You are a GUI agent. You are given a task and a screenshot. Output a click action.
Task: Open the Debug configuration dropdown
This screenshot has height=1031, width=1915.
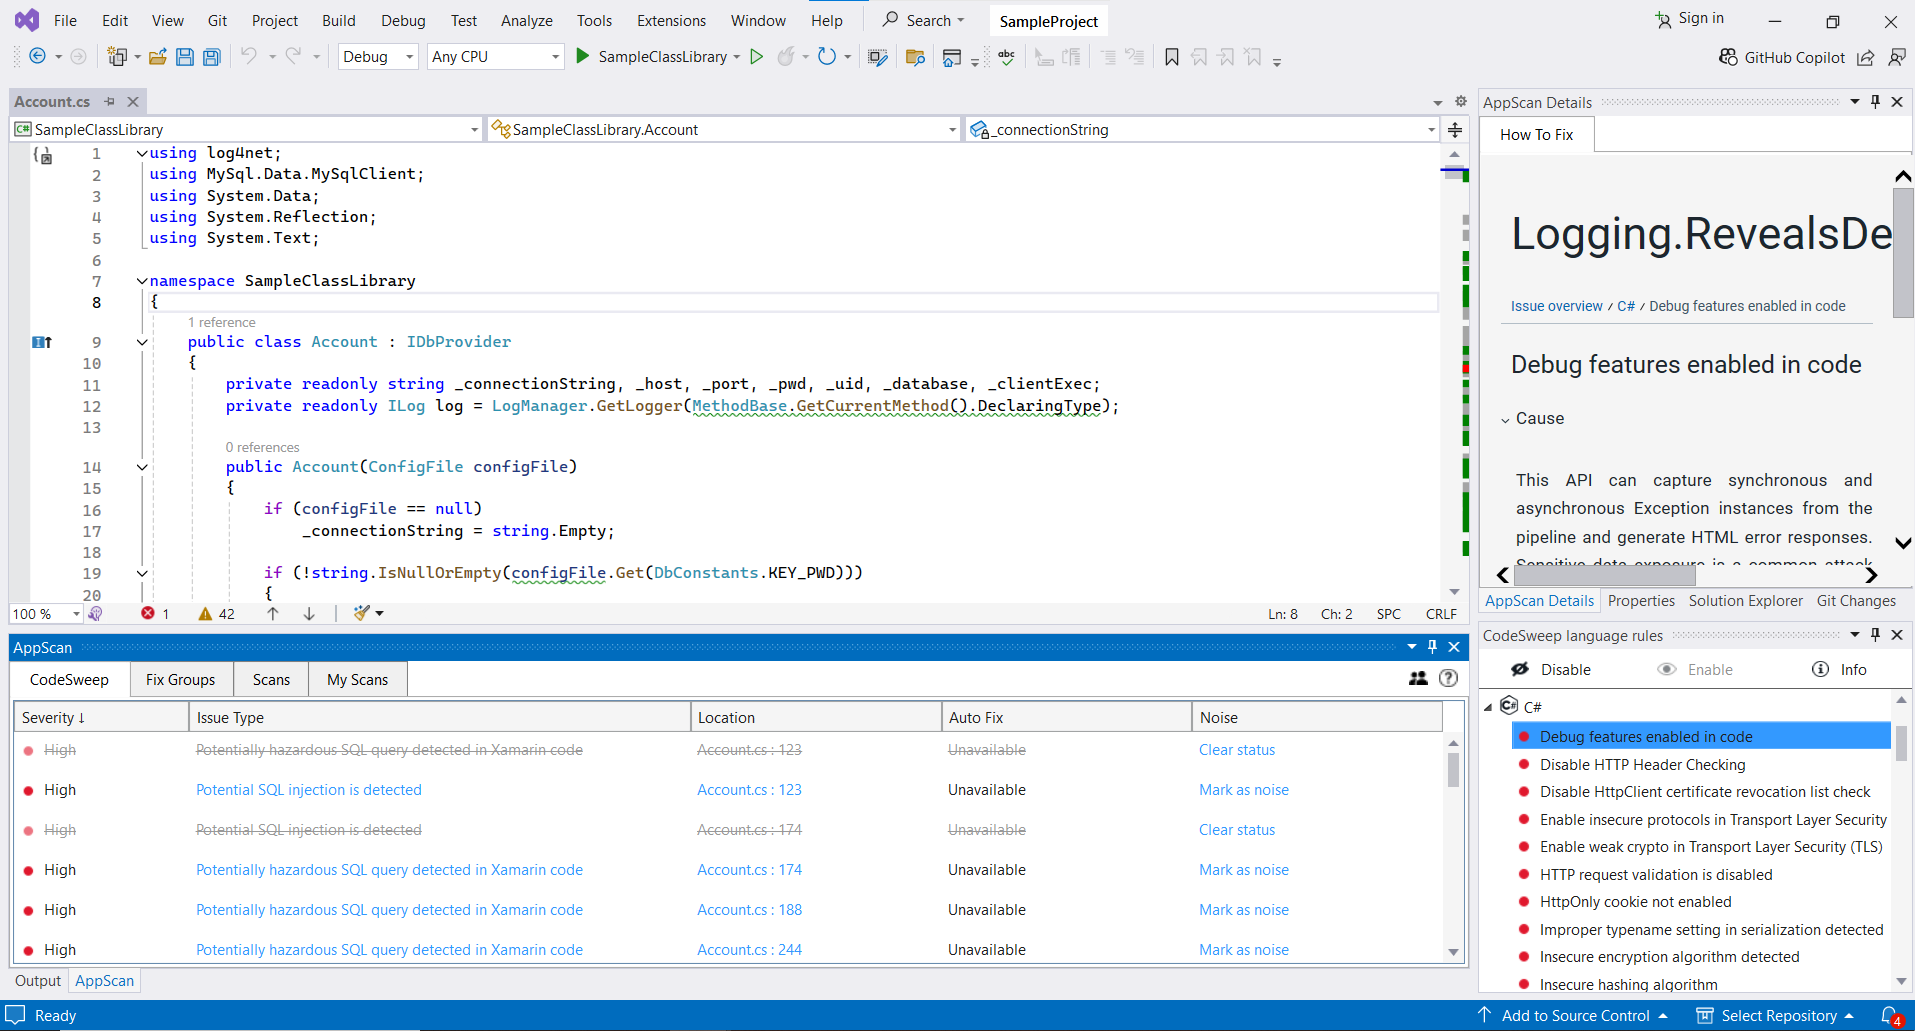[x=378, y=57]
